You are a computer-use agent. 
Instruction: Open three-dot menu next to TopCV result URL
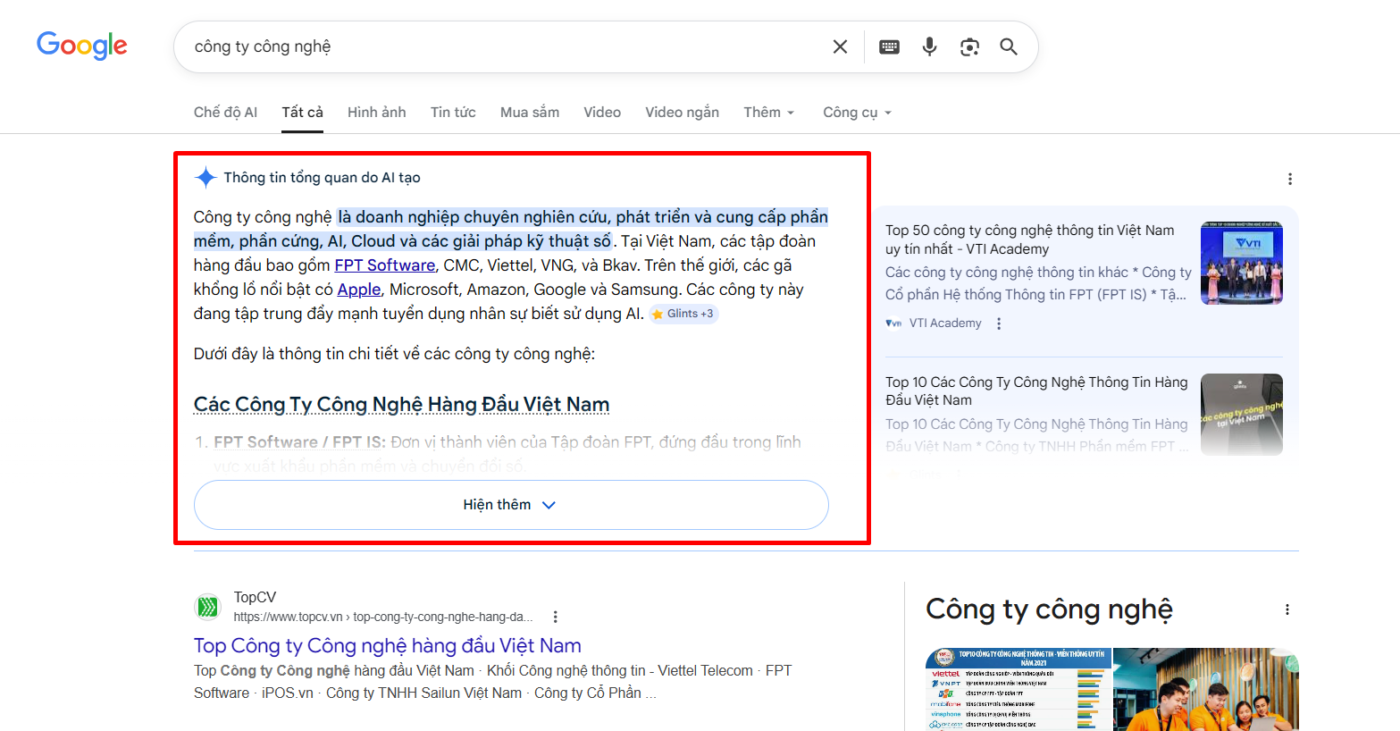click(556, 617)
